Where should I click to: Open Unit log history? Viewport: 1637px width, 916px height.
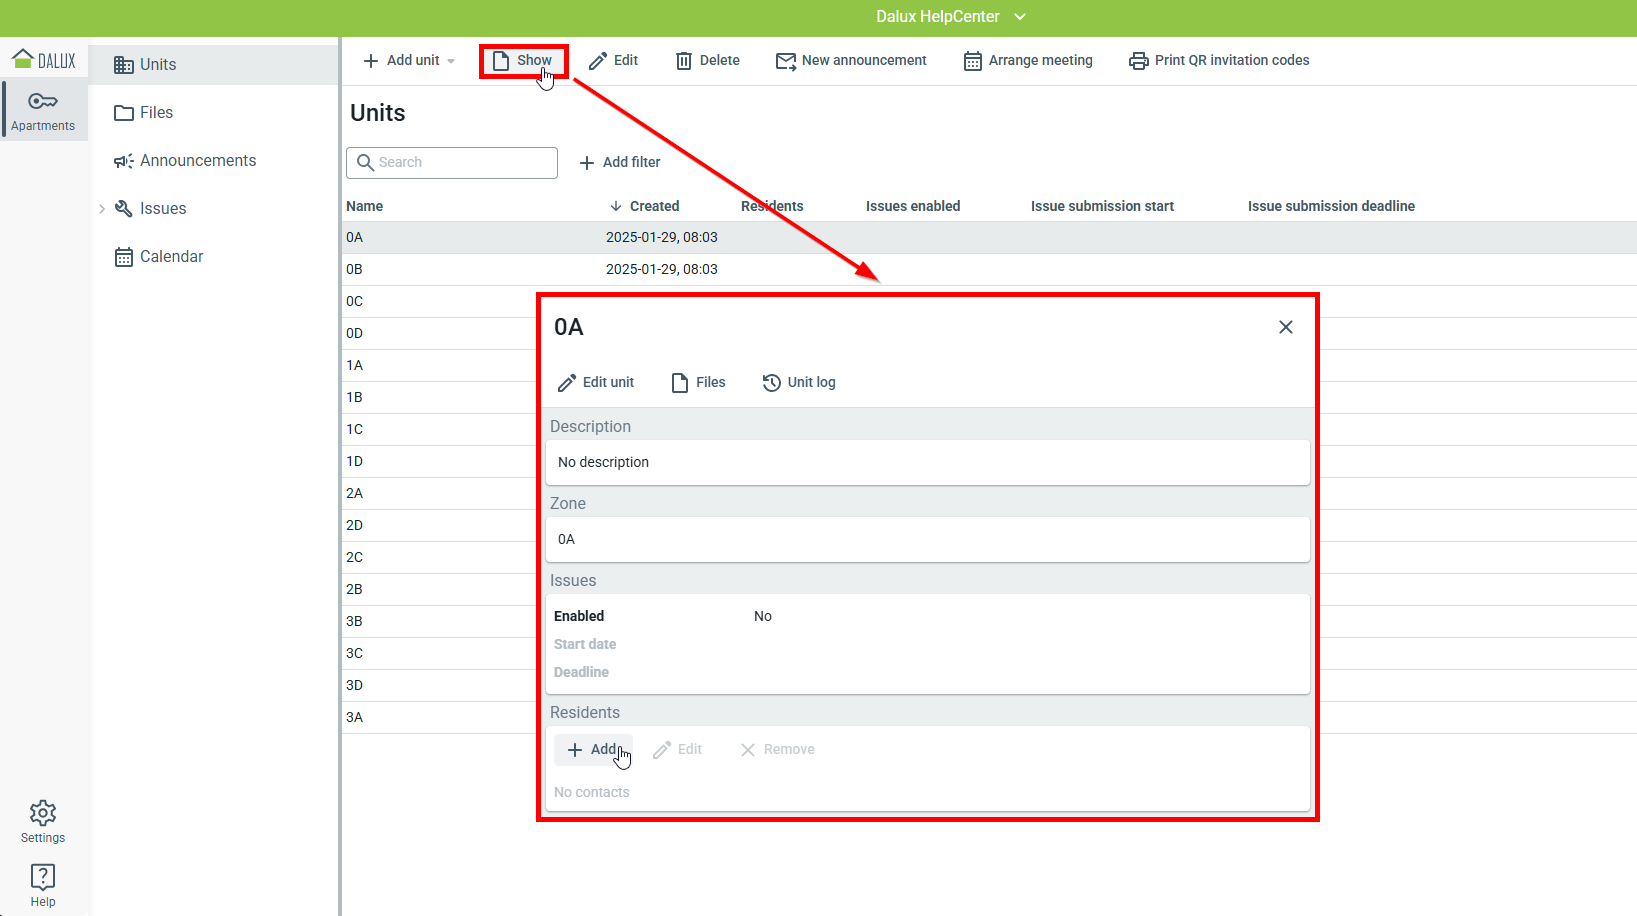point(798,382)
